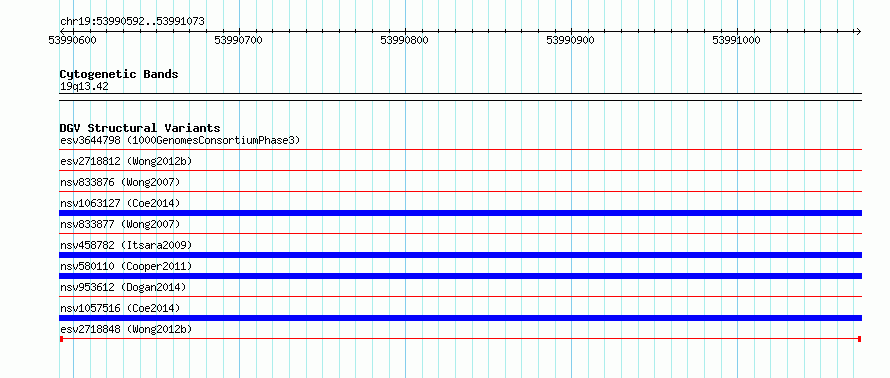Screen dimensions: 890x378
Task: Click the nsv458782 (Itsara2009) label
Action: point(126,245)
